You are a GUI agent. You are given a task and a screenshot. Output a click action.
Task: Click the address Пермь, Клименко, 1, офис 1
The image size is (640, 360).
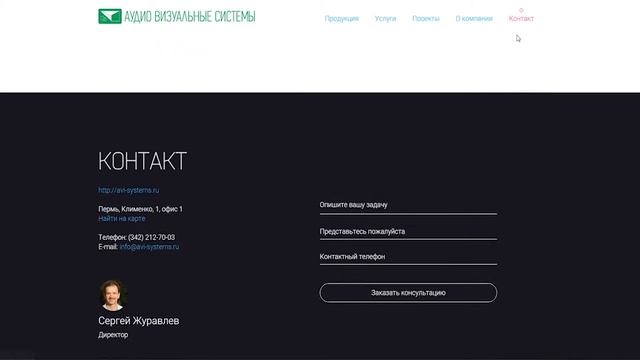140,209
